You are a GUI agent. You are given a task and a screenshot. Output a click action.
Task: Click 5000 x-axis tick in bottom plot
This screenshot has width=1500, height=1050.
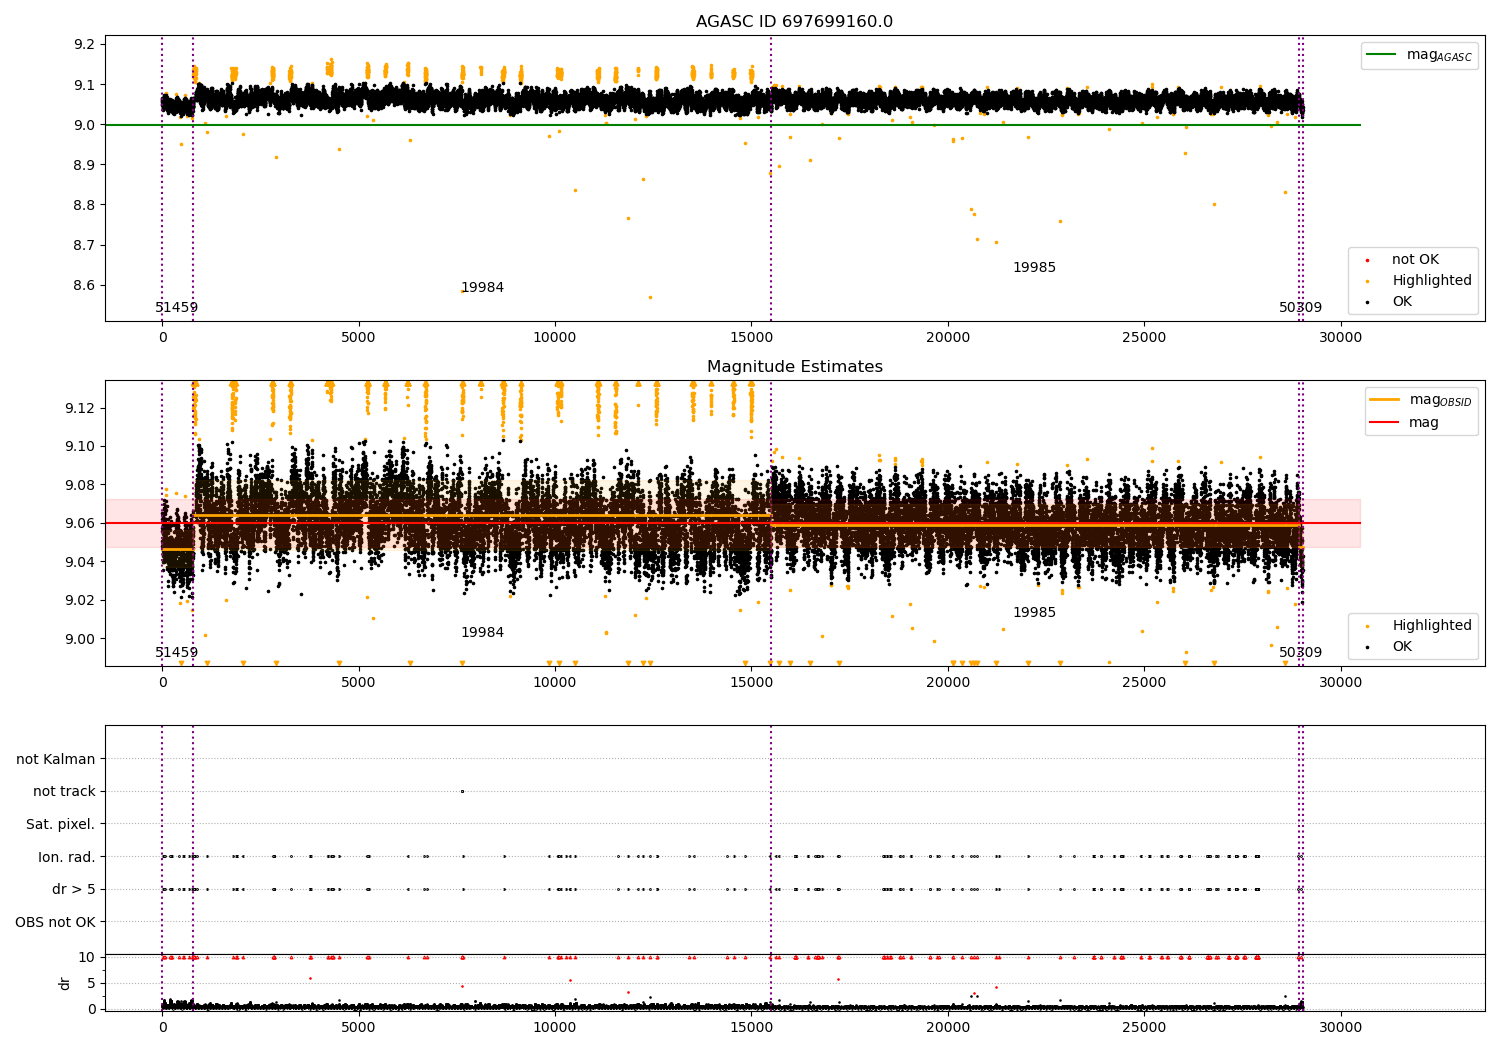[x=359, y=1027]
